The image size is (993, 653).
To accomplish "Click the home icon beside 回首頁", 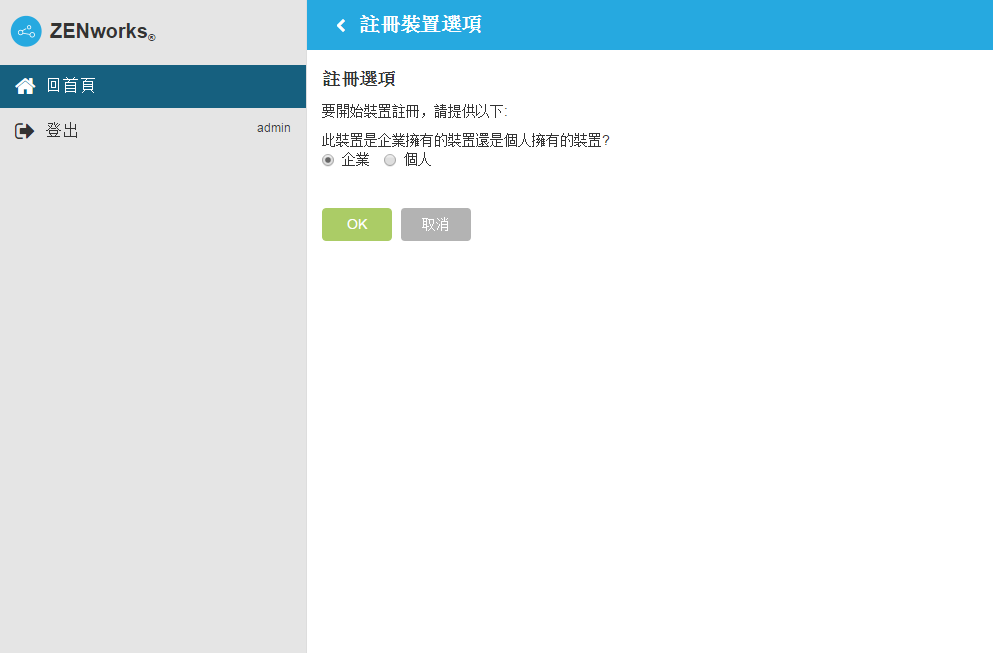I will point(25,86).
